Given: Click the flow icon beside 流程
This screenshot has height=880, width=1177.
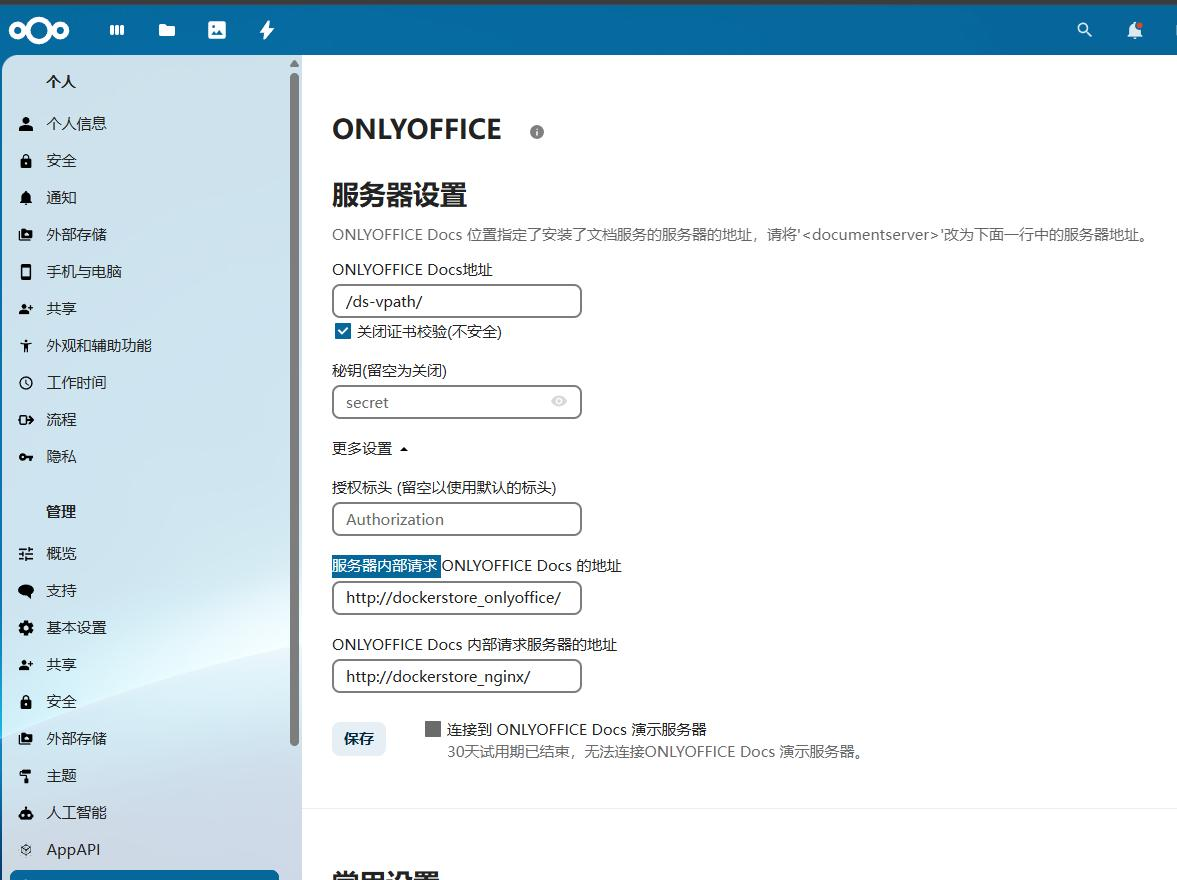Looking at the screenshot, I should [x=26, y=420].
